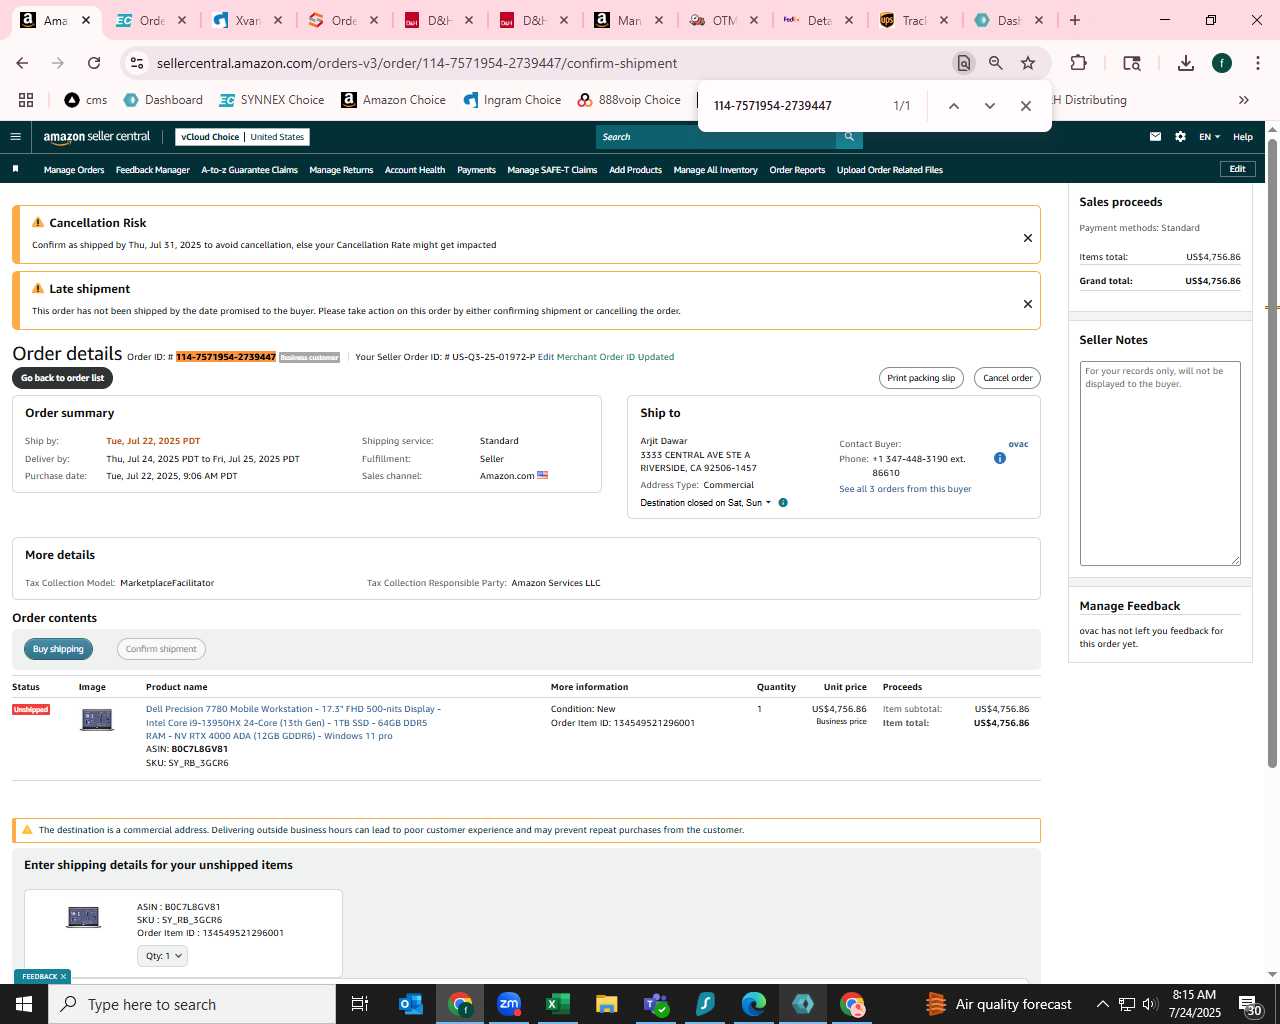
Task: Click the Buy shipping button
Action: click(x=58, y=649)
